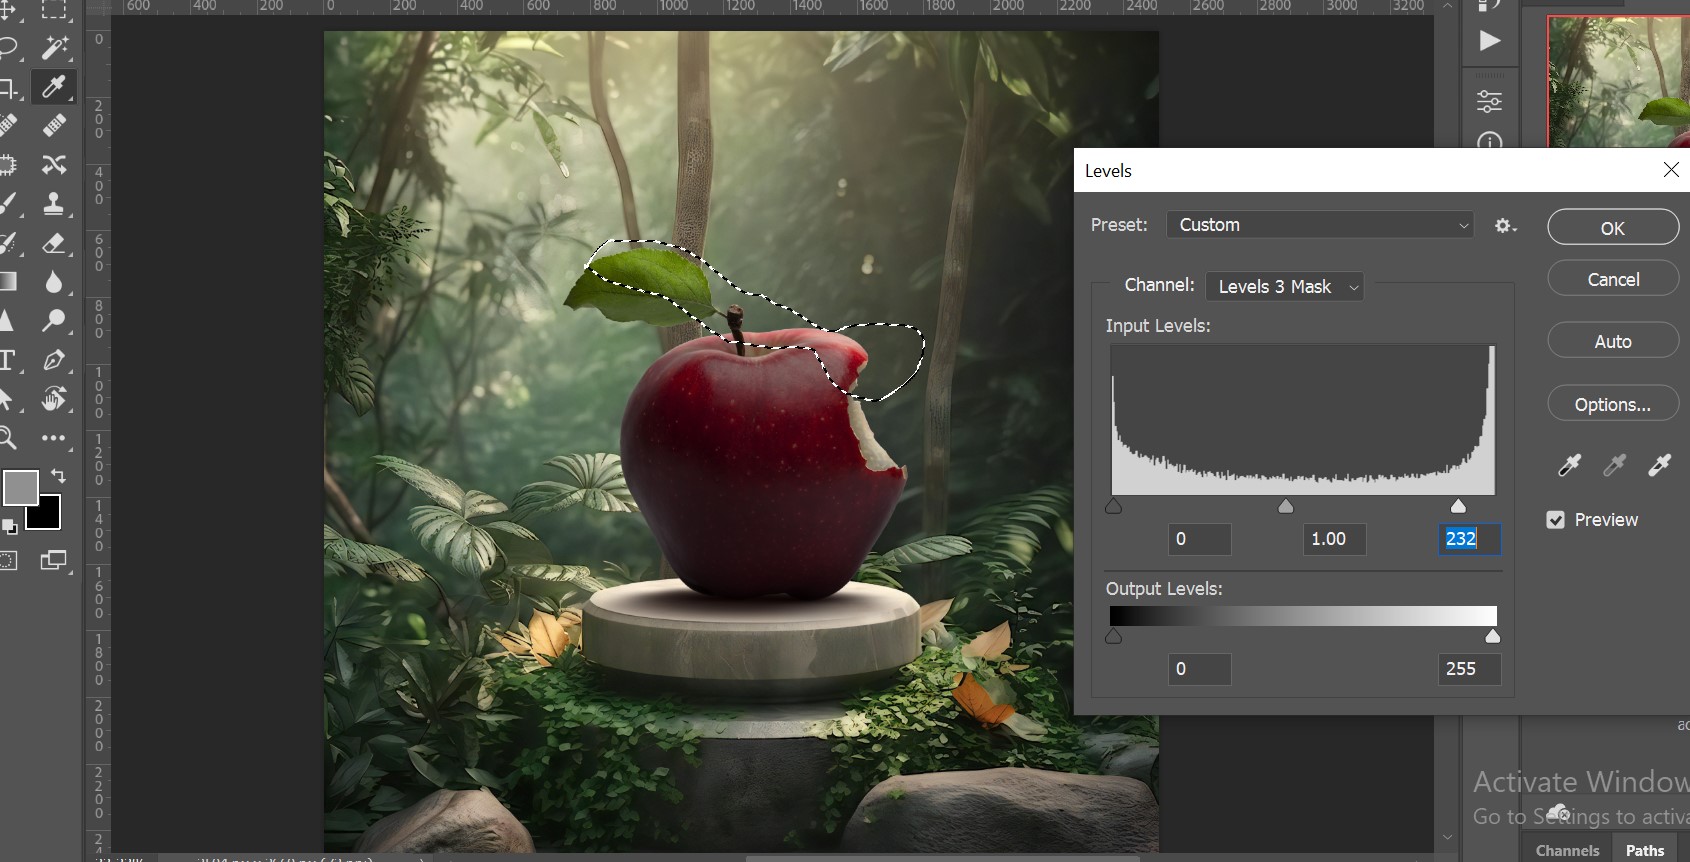Viewport: 1690px width, 862px height.
Task: Expand the Channel dropdown showing Levels 3 Mask
Action: [x=1285, y=287]
